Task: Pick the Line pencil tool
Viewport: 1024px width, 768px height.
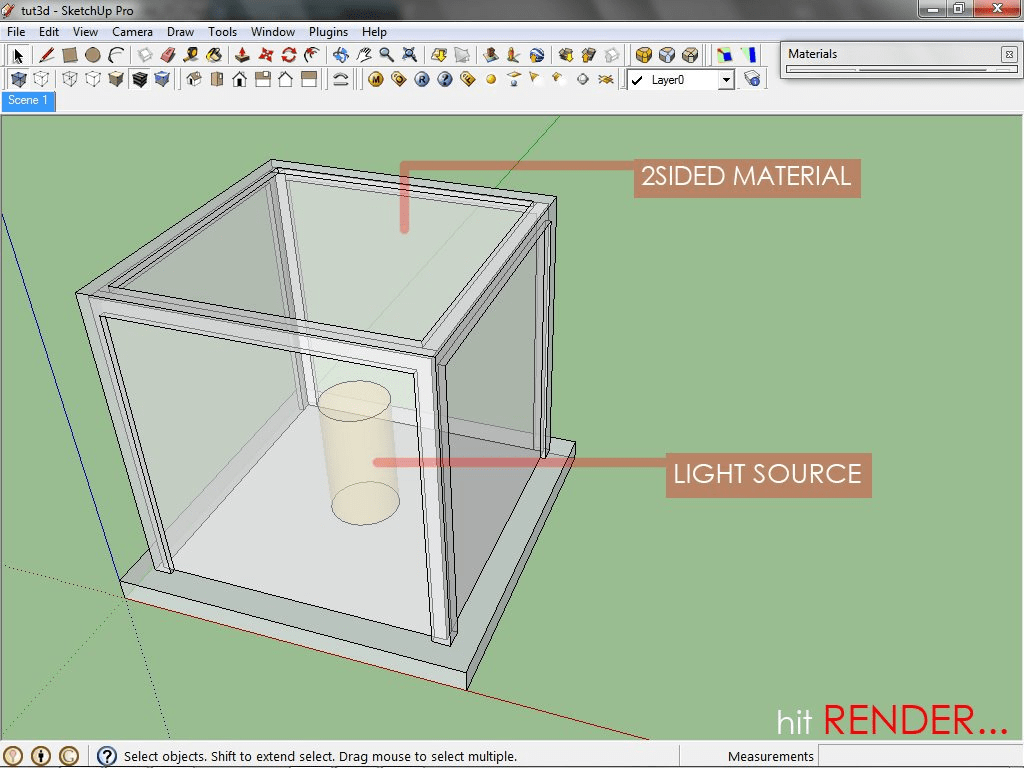Action: 46,56
